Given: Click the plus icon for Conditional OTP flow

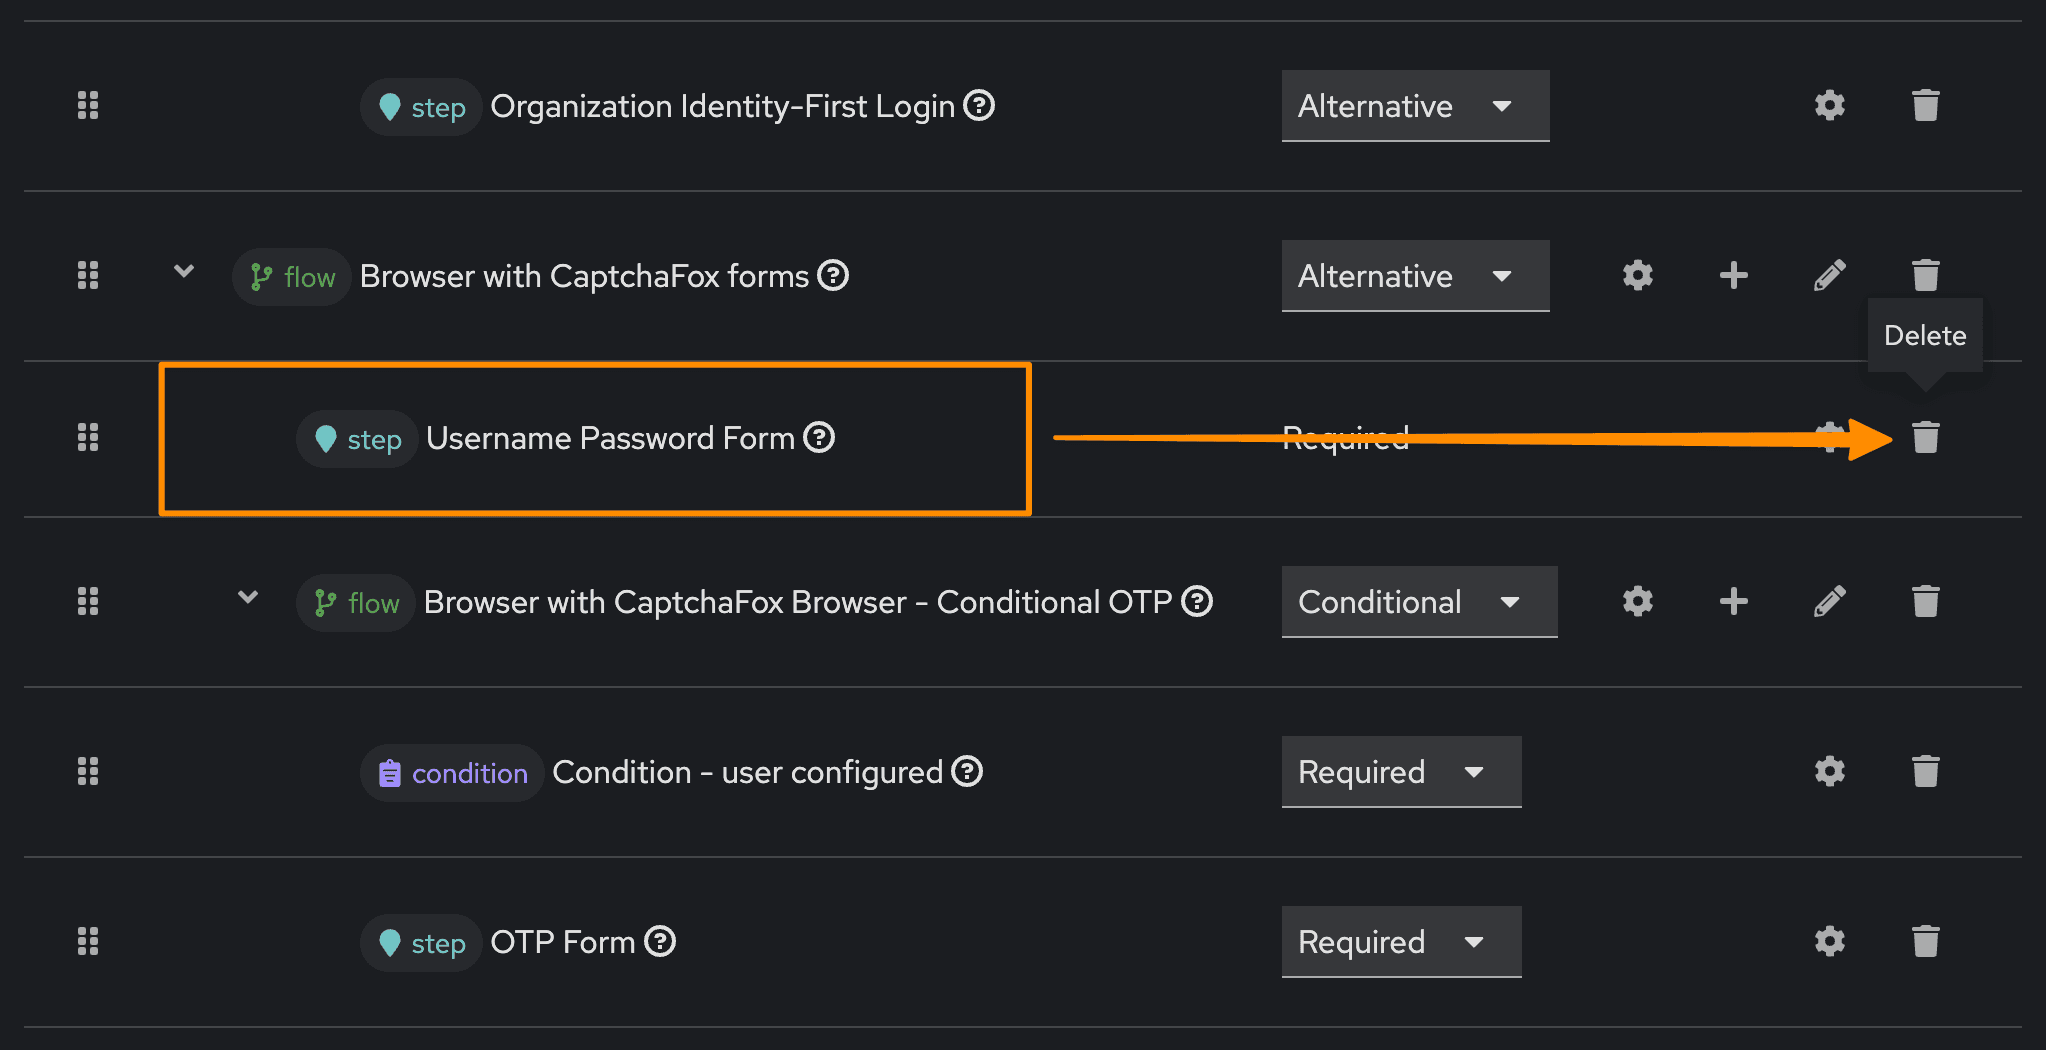Looking at the screenshot, I should pyautogui.click(x=1733, y=601).
